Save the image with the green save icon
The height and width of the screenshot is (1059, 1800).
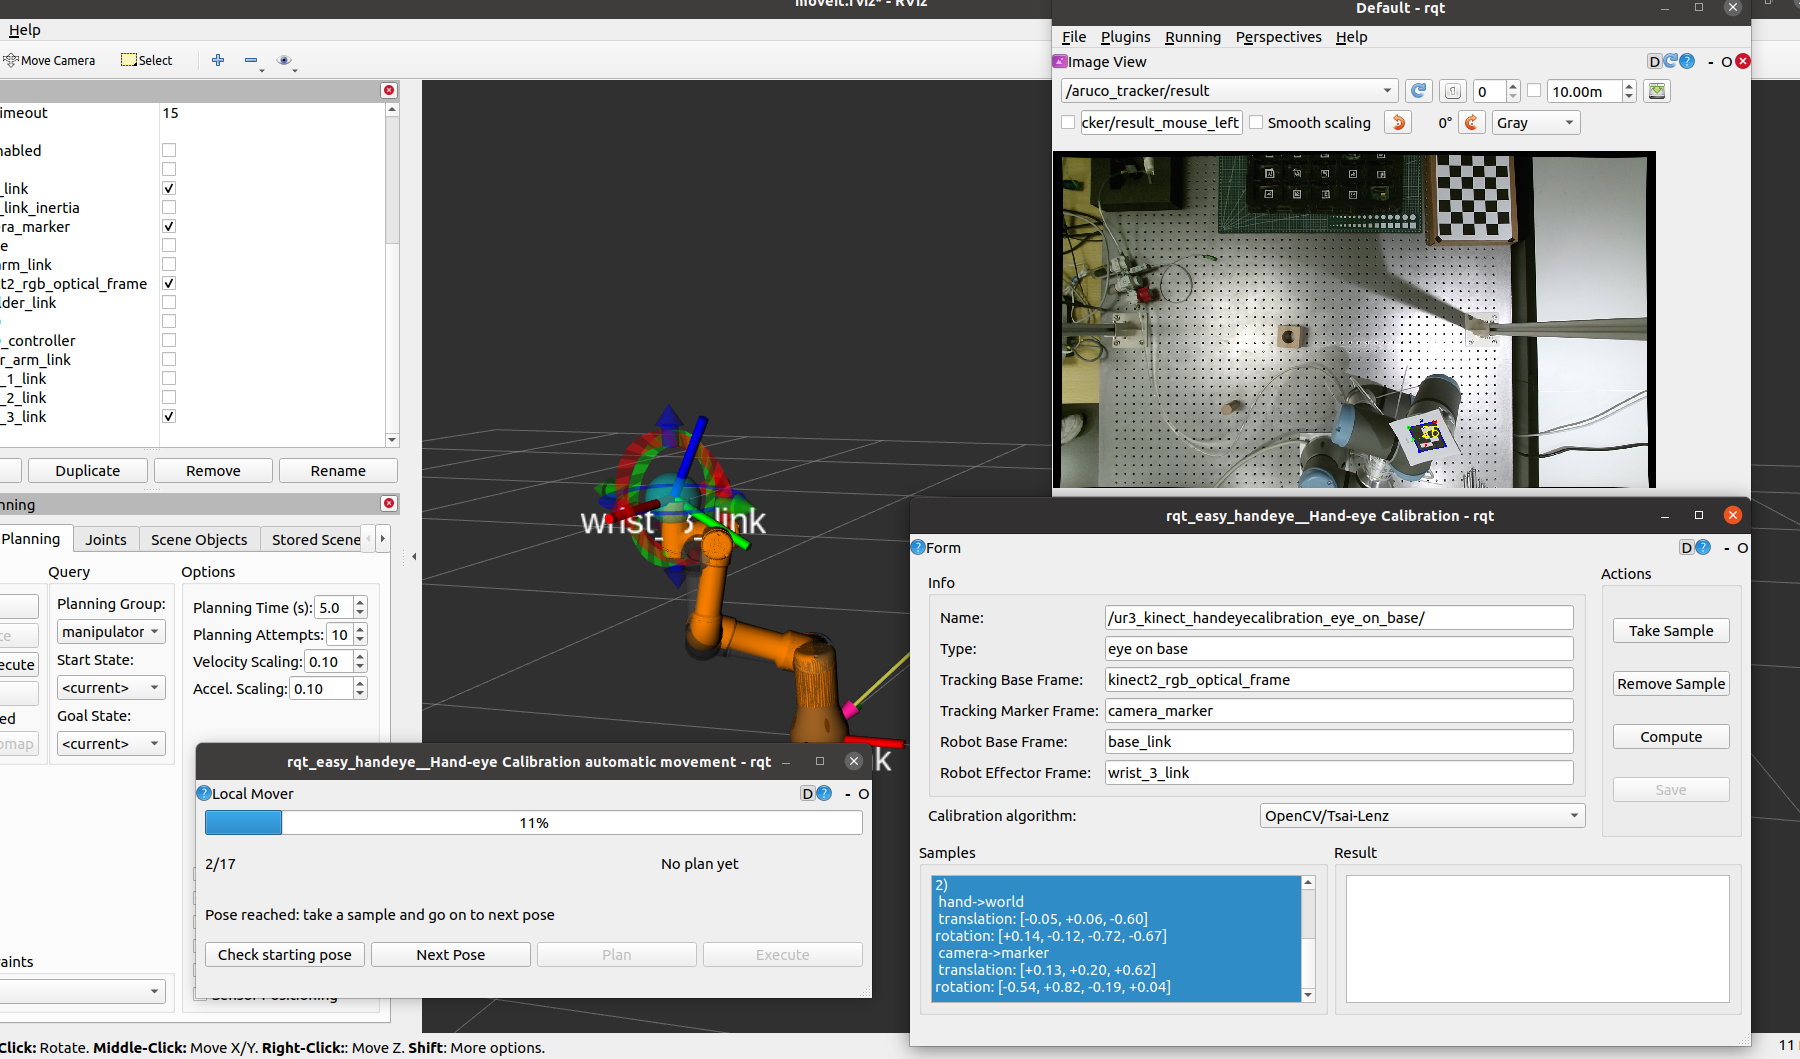pyautogui.click(x=1657, y=91)
